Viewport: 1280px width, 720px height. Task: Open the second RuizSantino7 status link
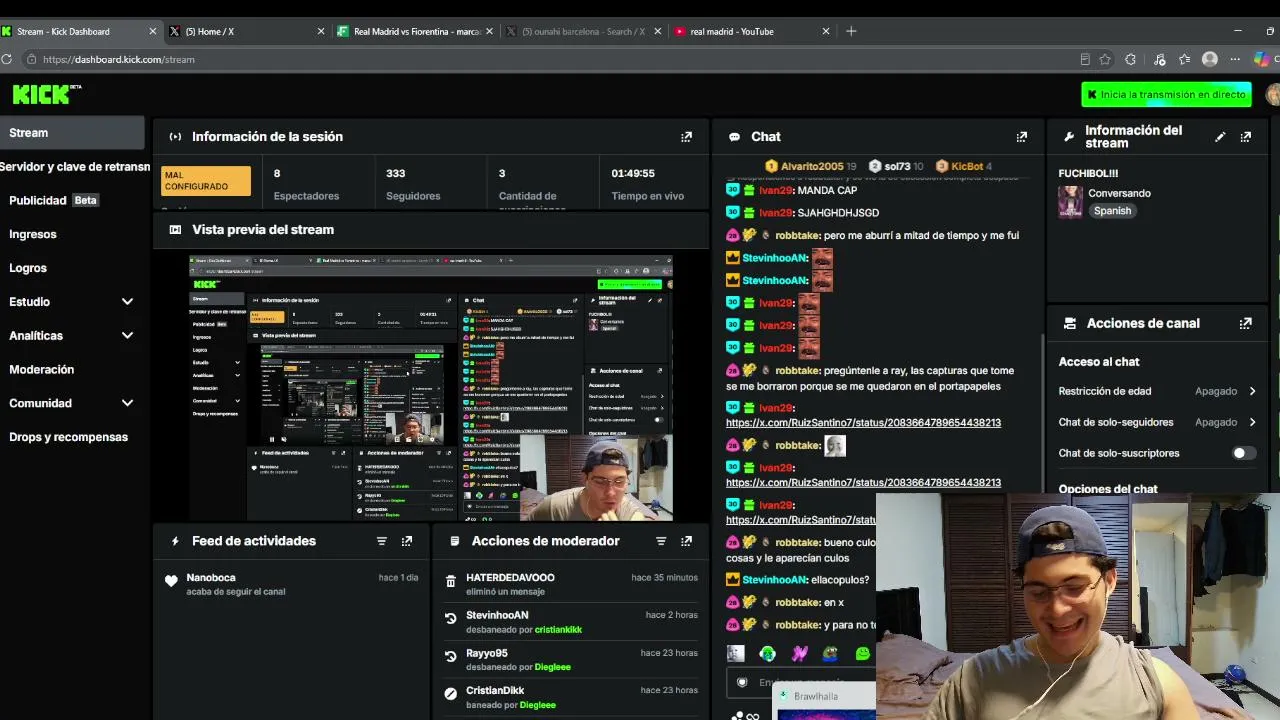(x=863, y=483)
